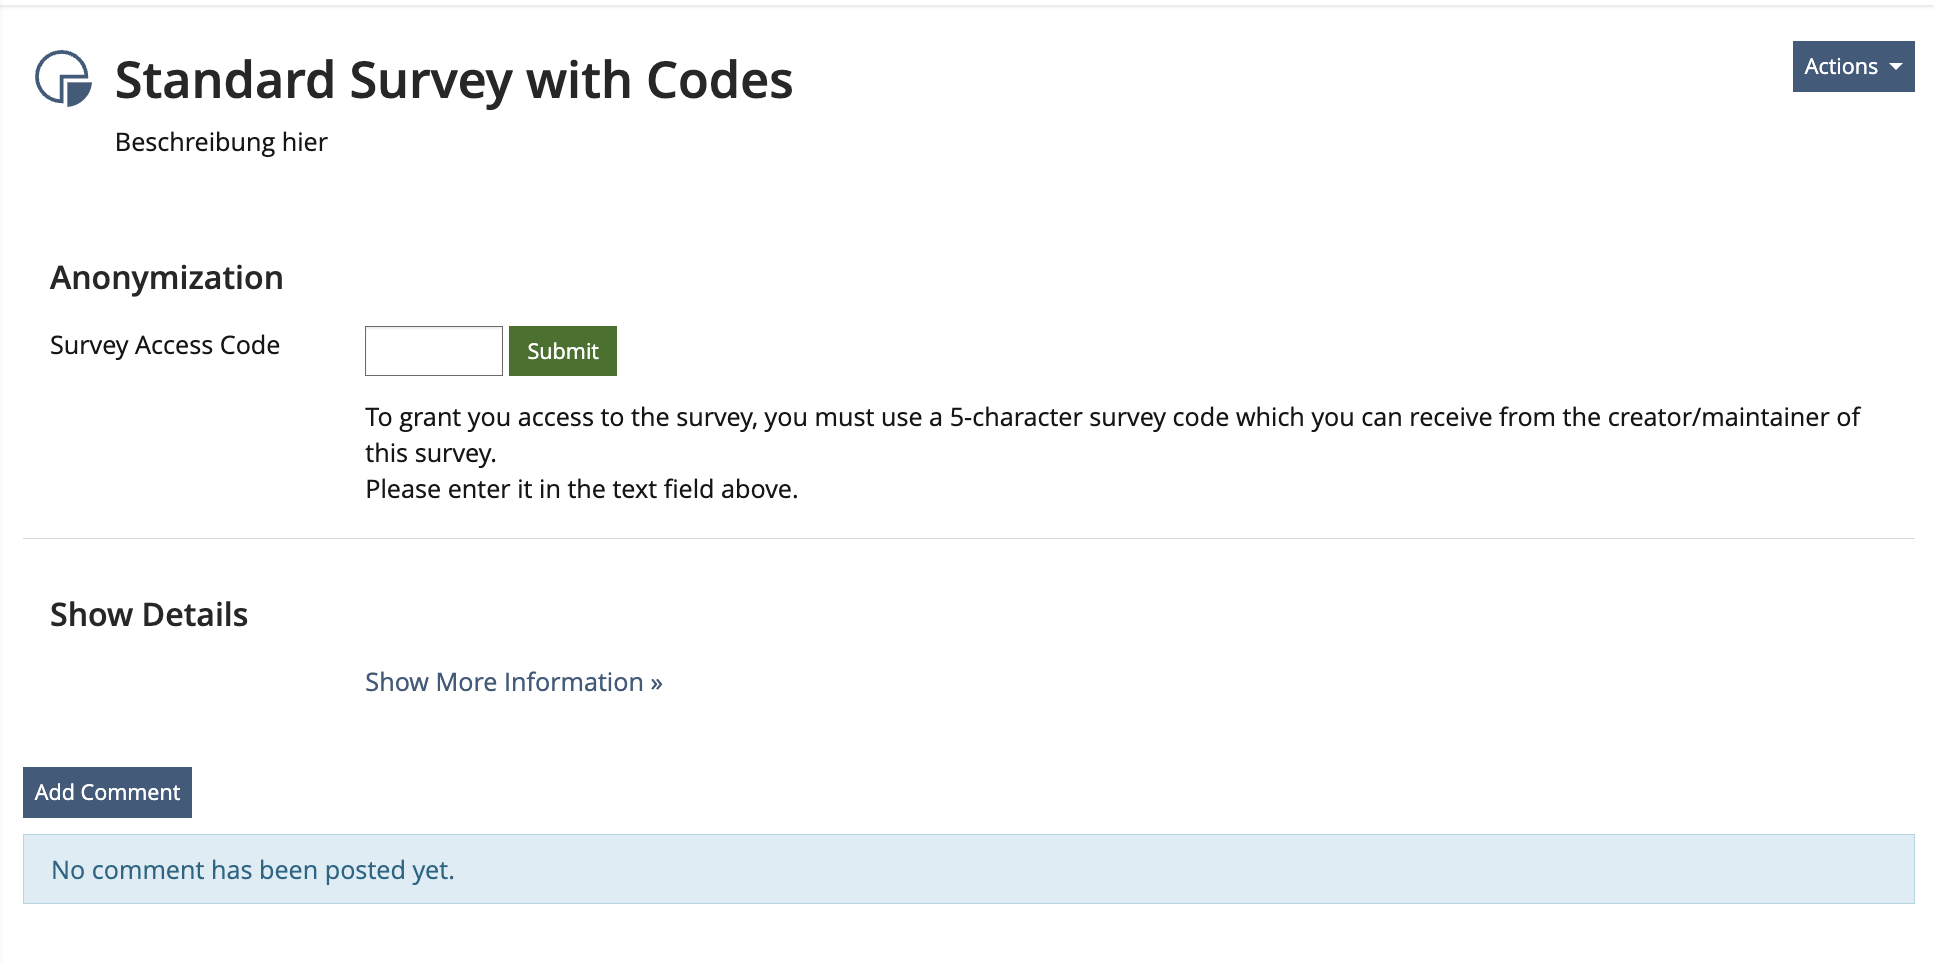The image size is (1934, 962).
Task: Click the Survey Access Code label
Action: (x=165, y=345)
